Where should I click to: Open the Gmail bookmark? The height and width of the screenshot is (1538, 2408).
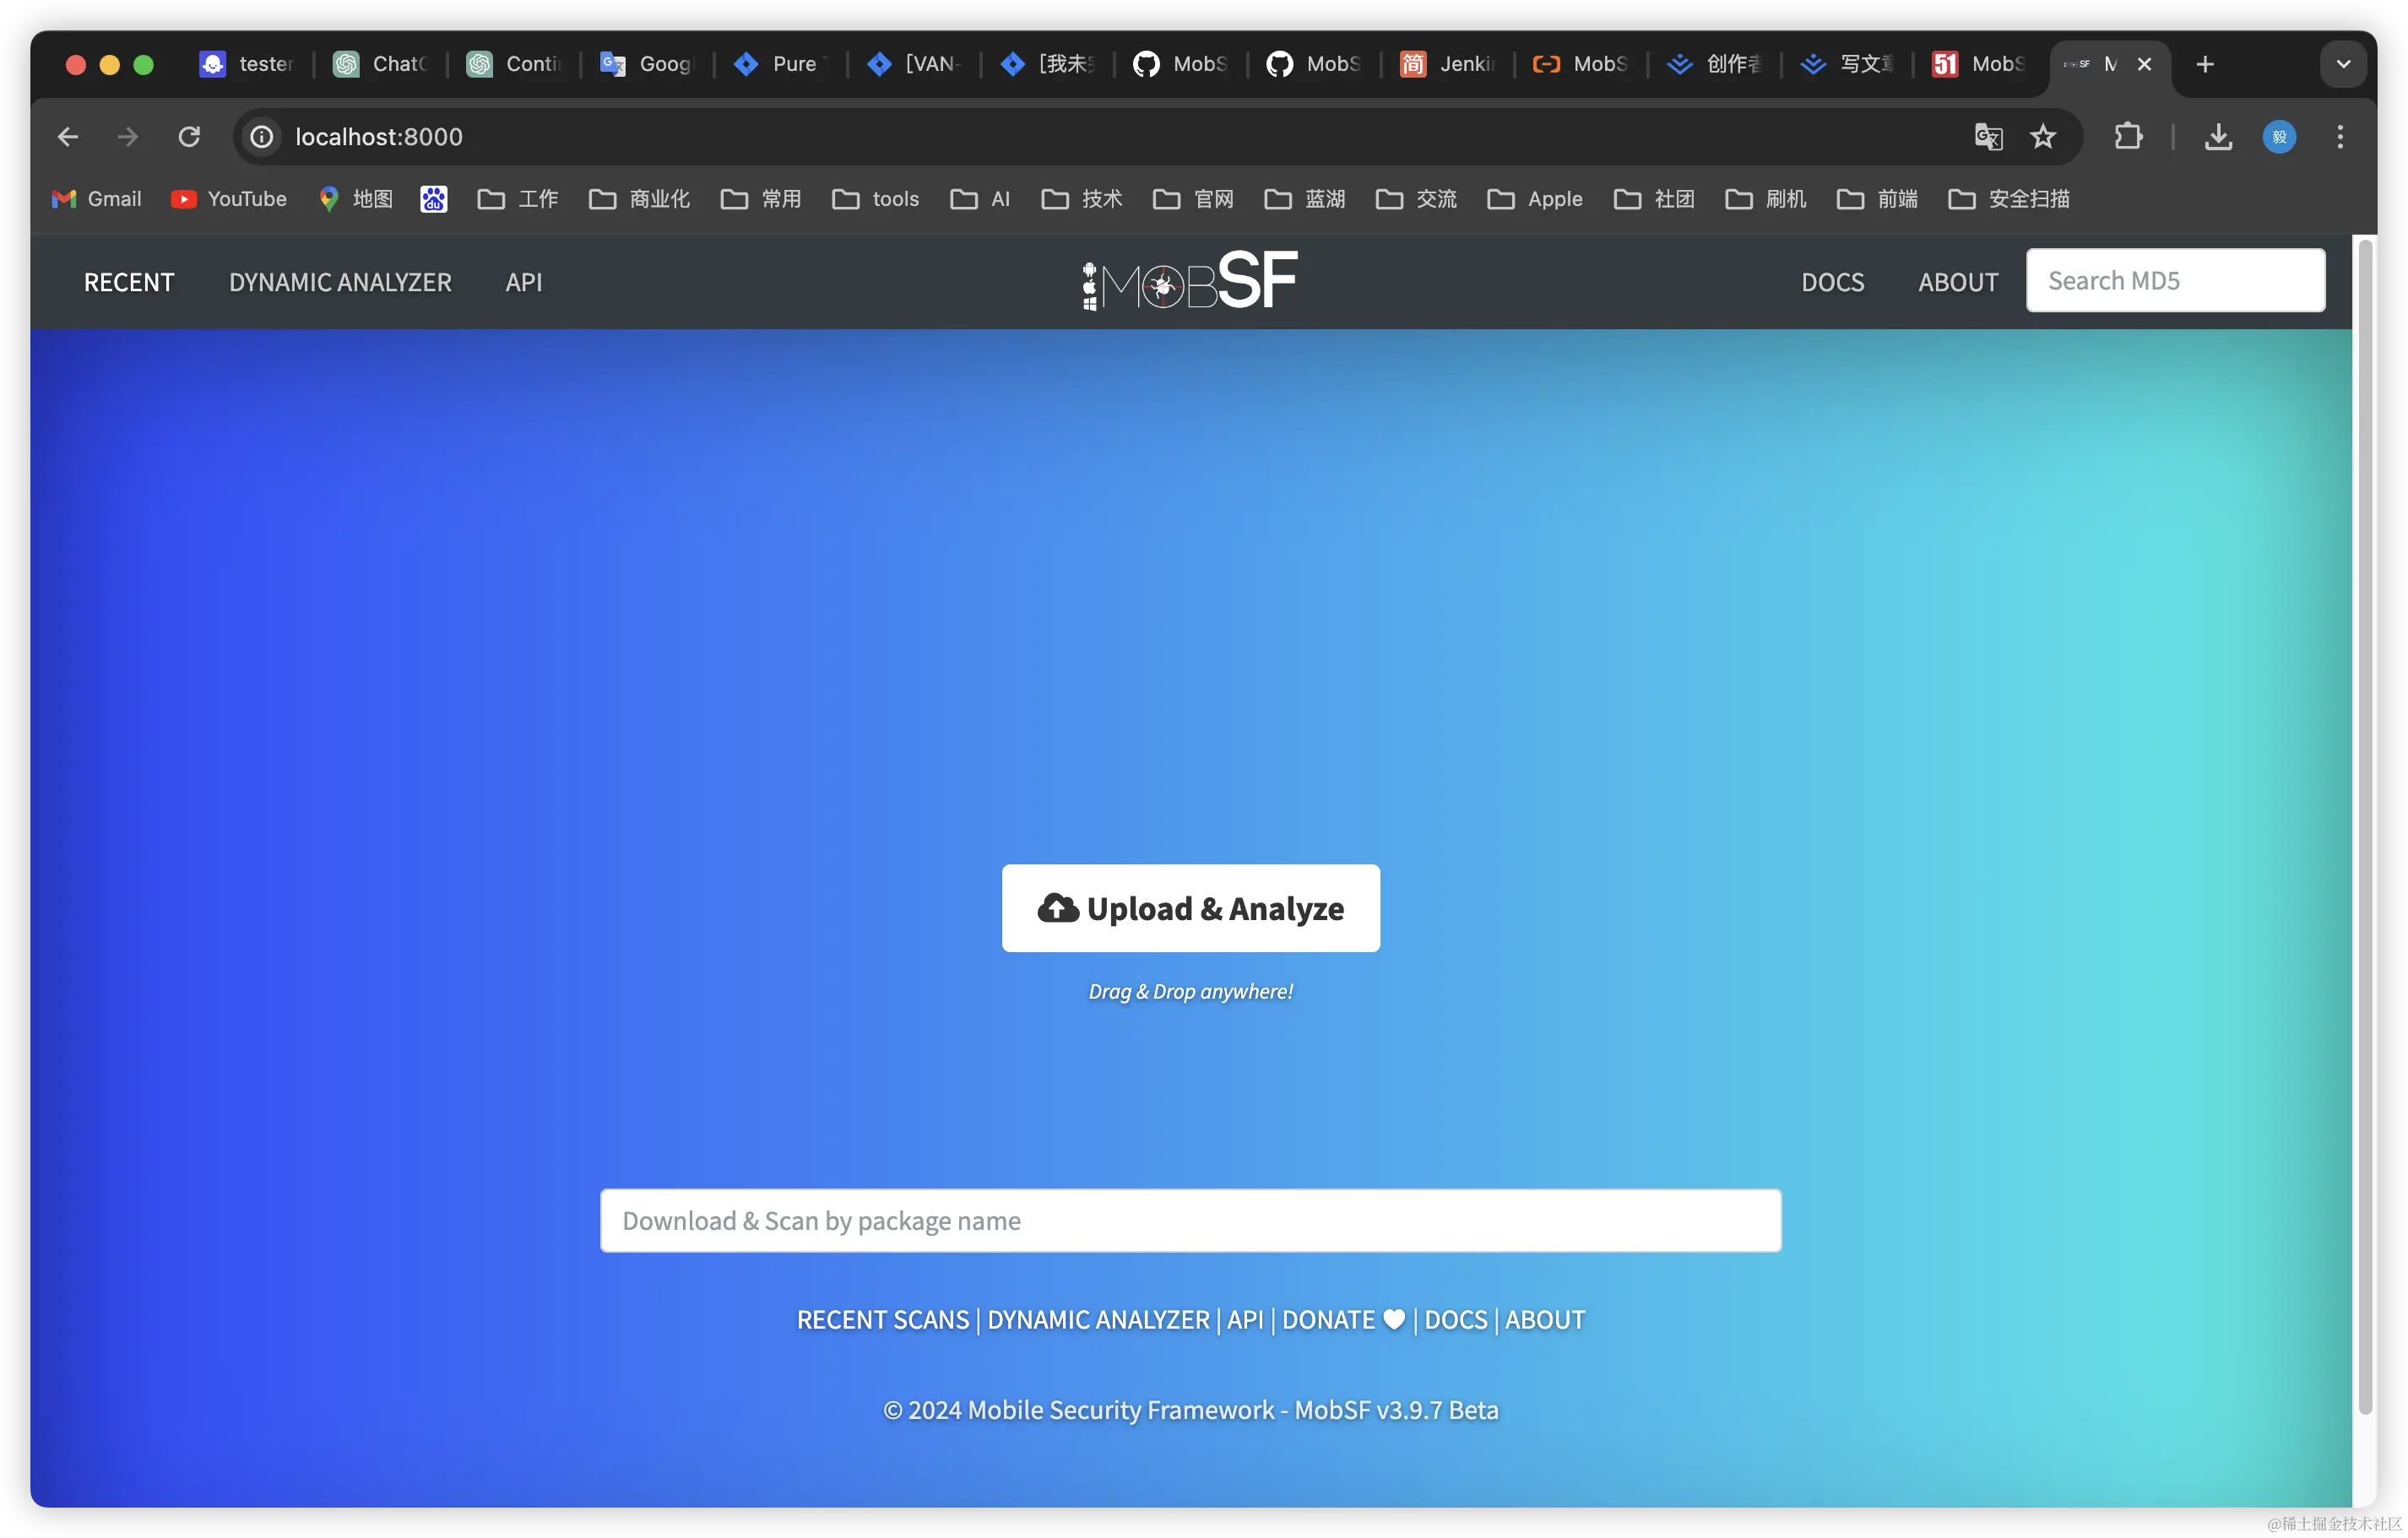(97, 199)
